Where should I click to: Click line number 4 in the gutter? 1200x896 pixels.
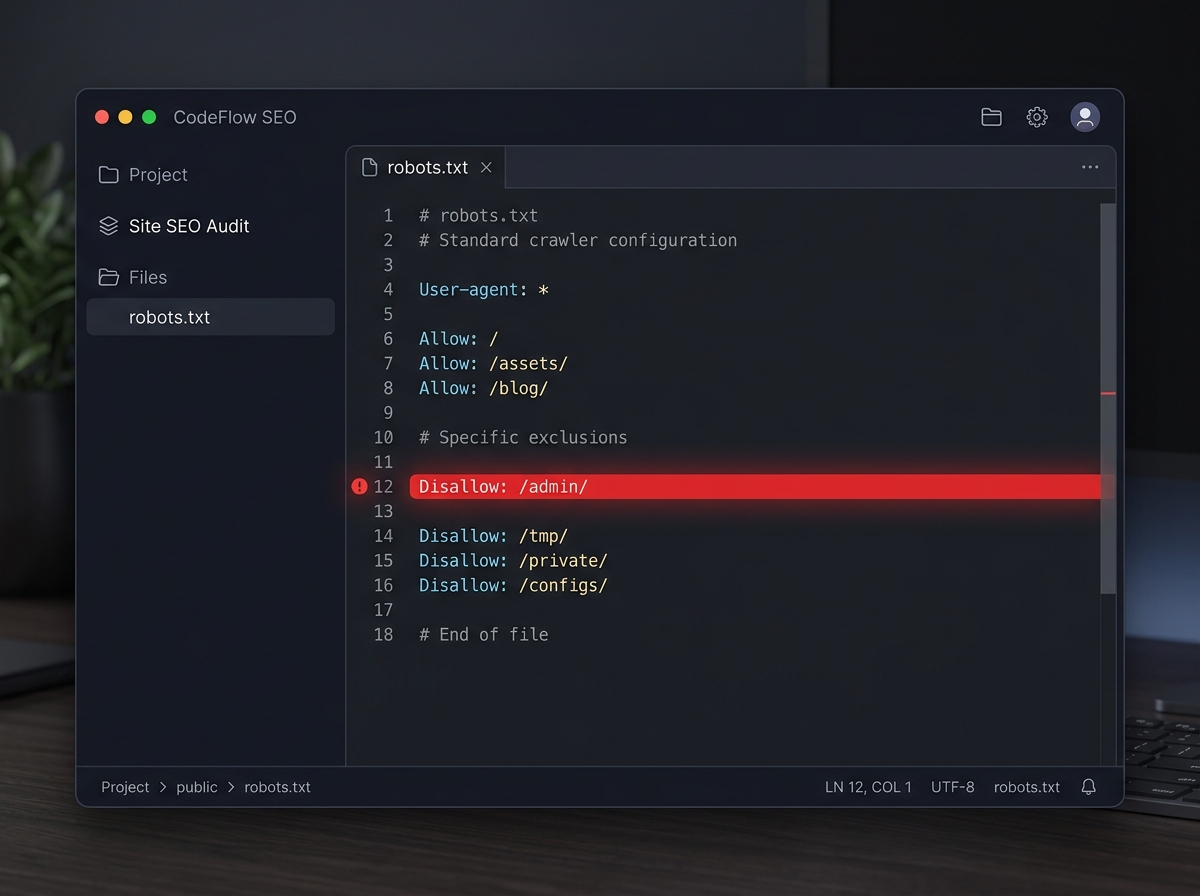[x=388, y=290]
